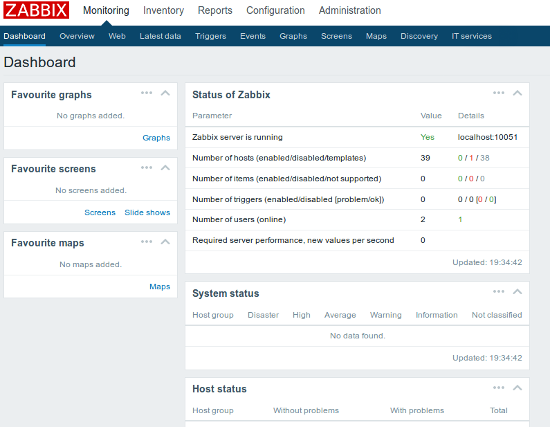
Task: Click the 'Without problems' column header
Action: coord(306,411)
